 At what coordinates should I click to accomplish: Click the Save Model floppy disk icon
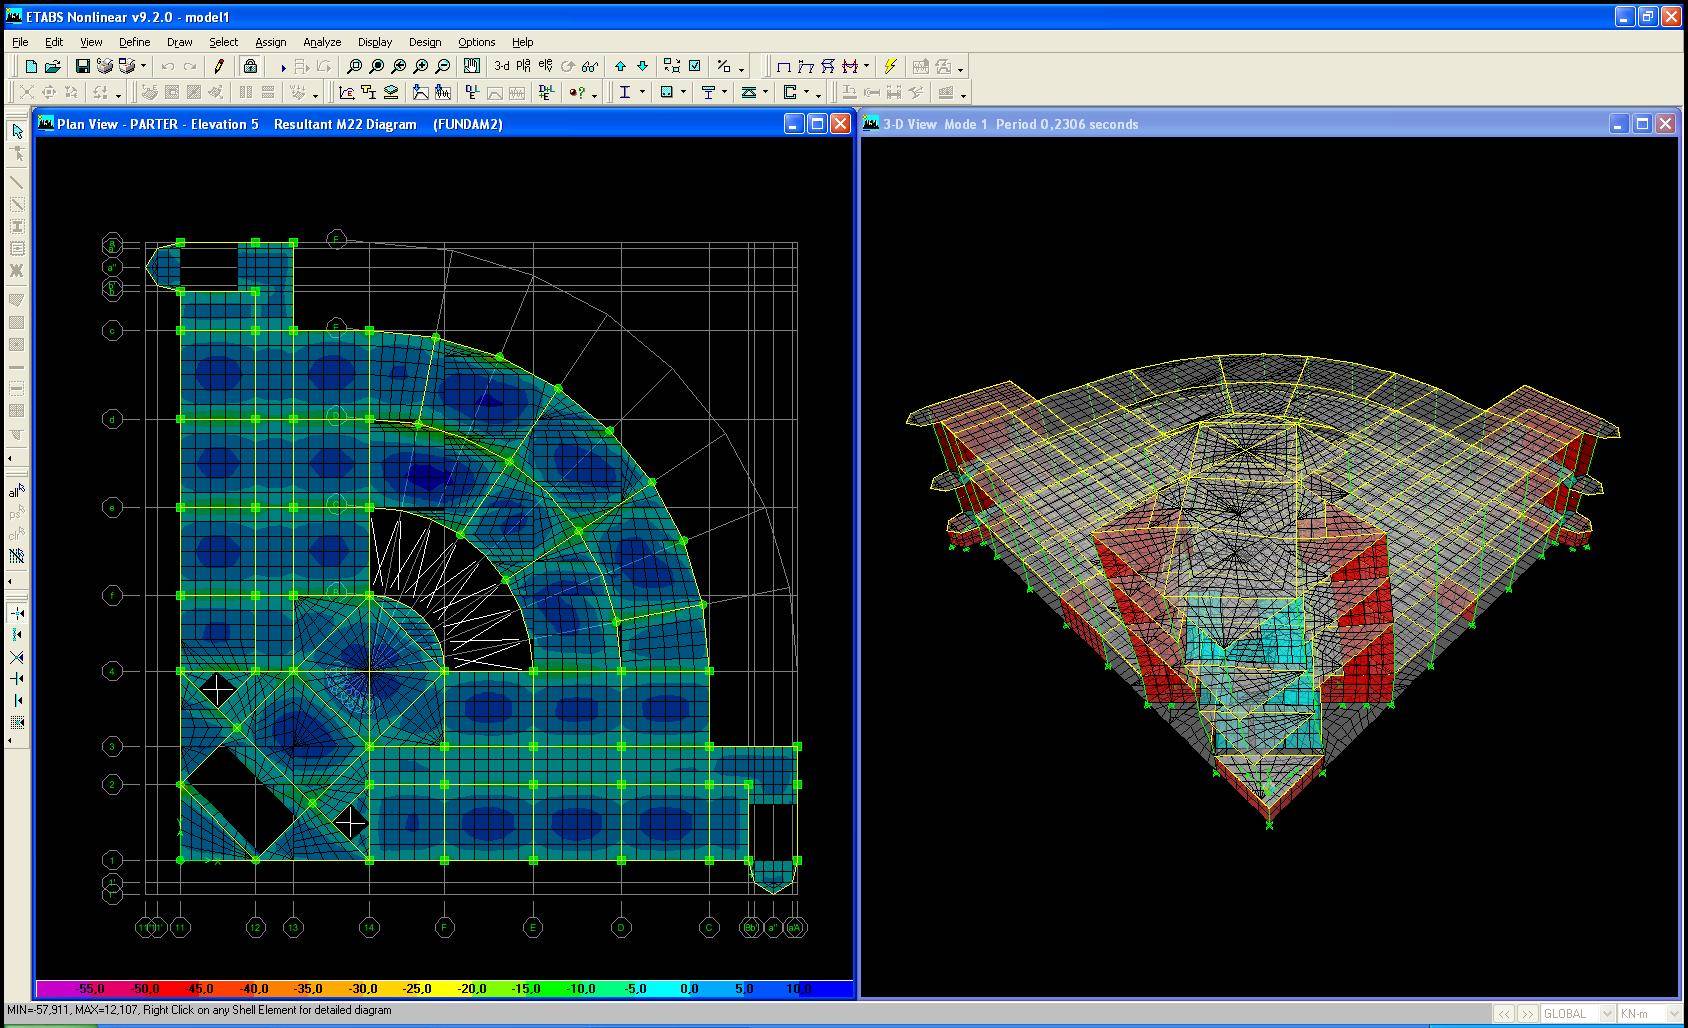[x=83, y=67]
